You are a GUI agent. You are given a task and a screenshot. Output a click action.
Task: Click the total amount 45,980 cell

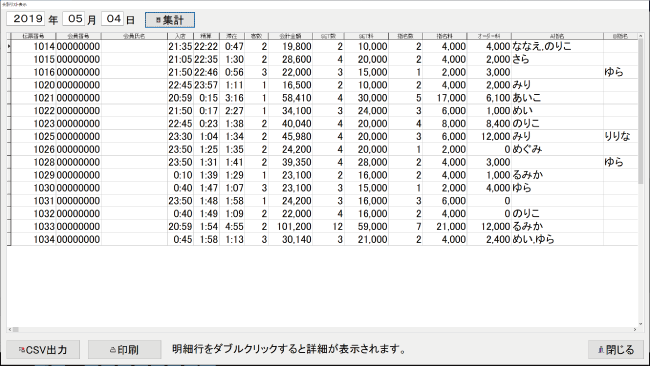(x=291, y=136)
